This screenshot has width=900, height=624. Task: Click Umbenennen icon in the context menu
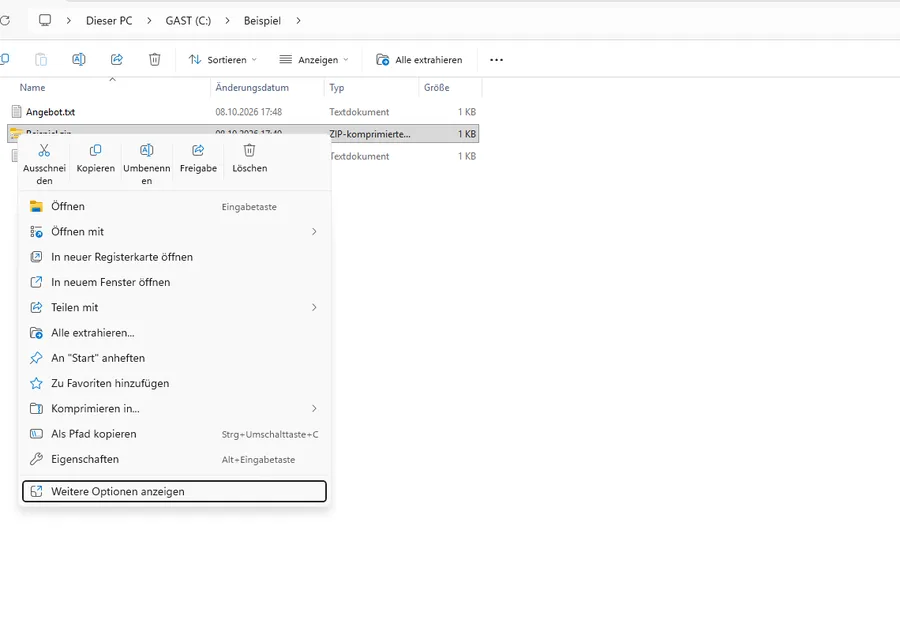[146, 150]
